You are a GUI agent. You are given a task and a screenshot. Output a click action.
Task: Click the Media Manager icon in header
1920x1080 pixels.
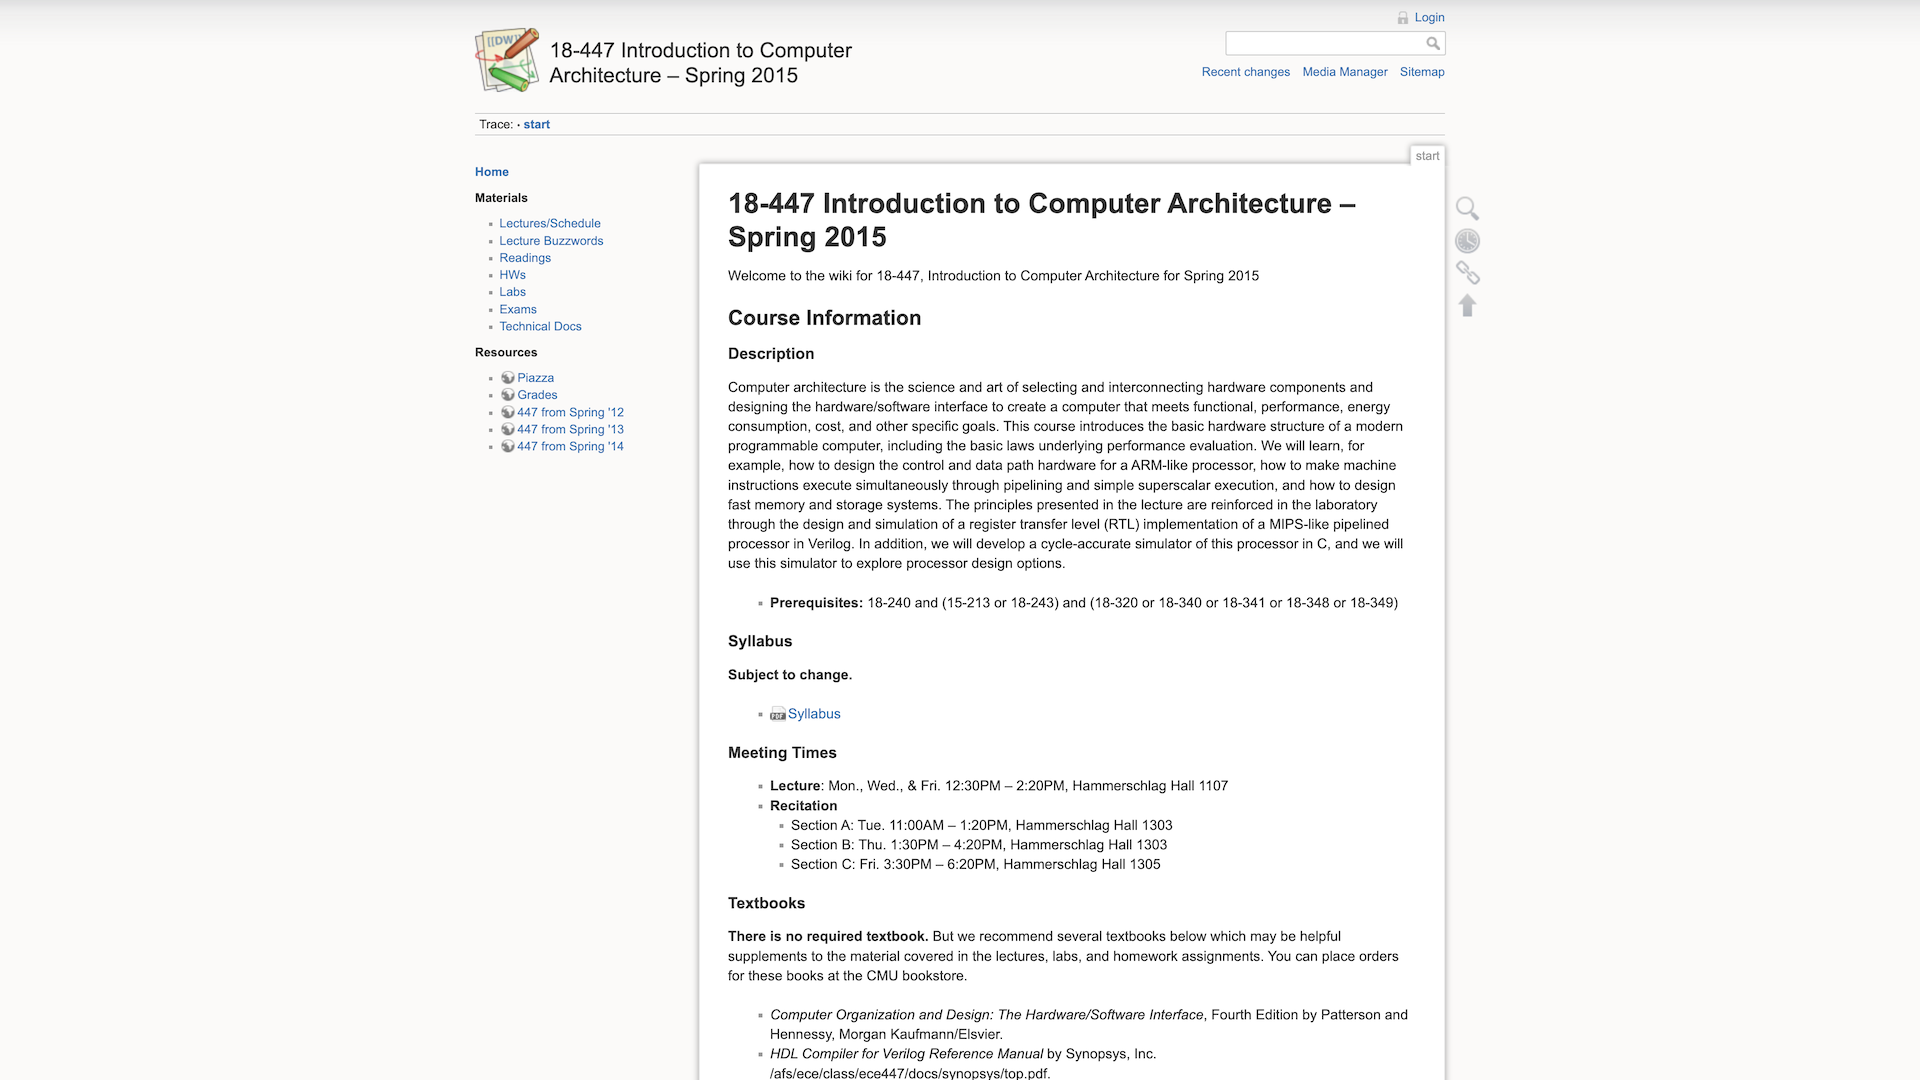point(1345,71)
